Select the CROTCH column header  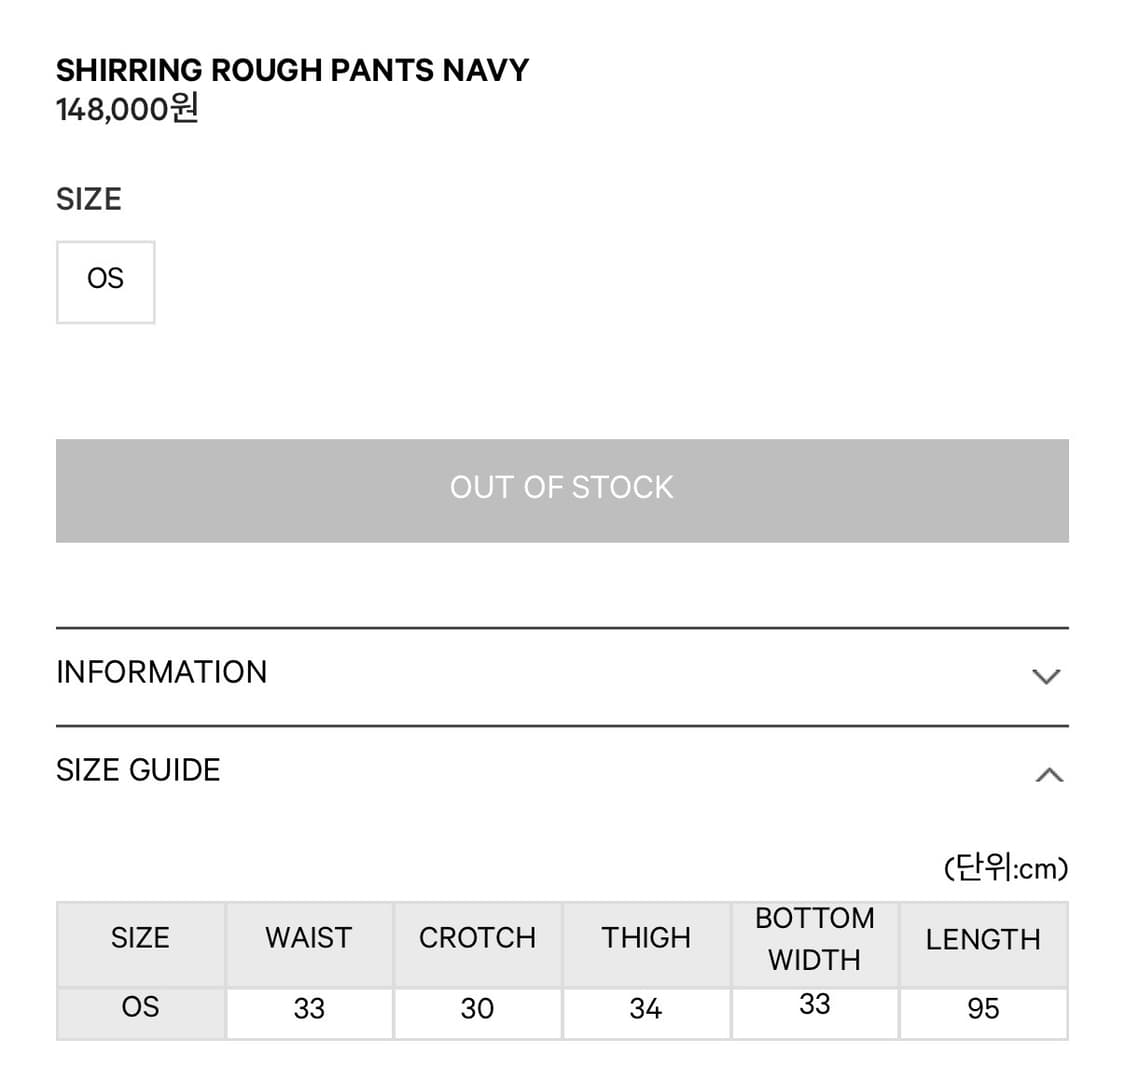477,938
